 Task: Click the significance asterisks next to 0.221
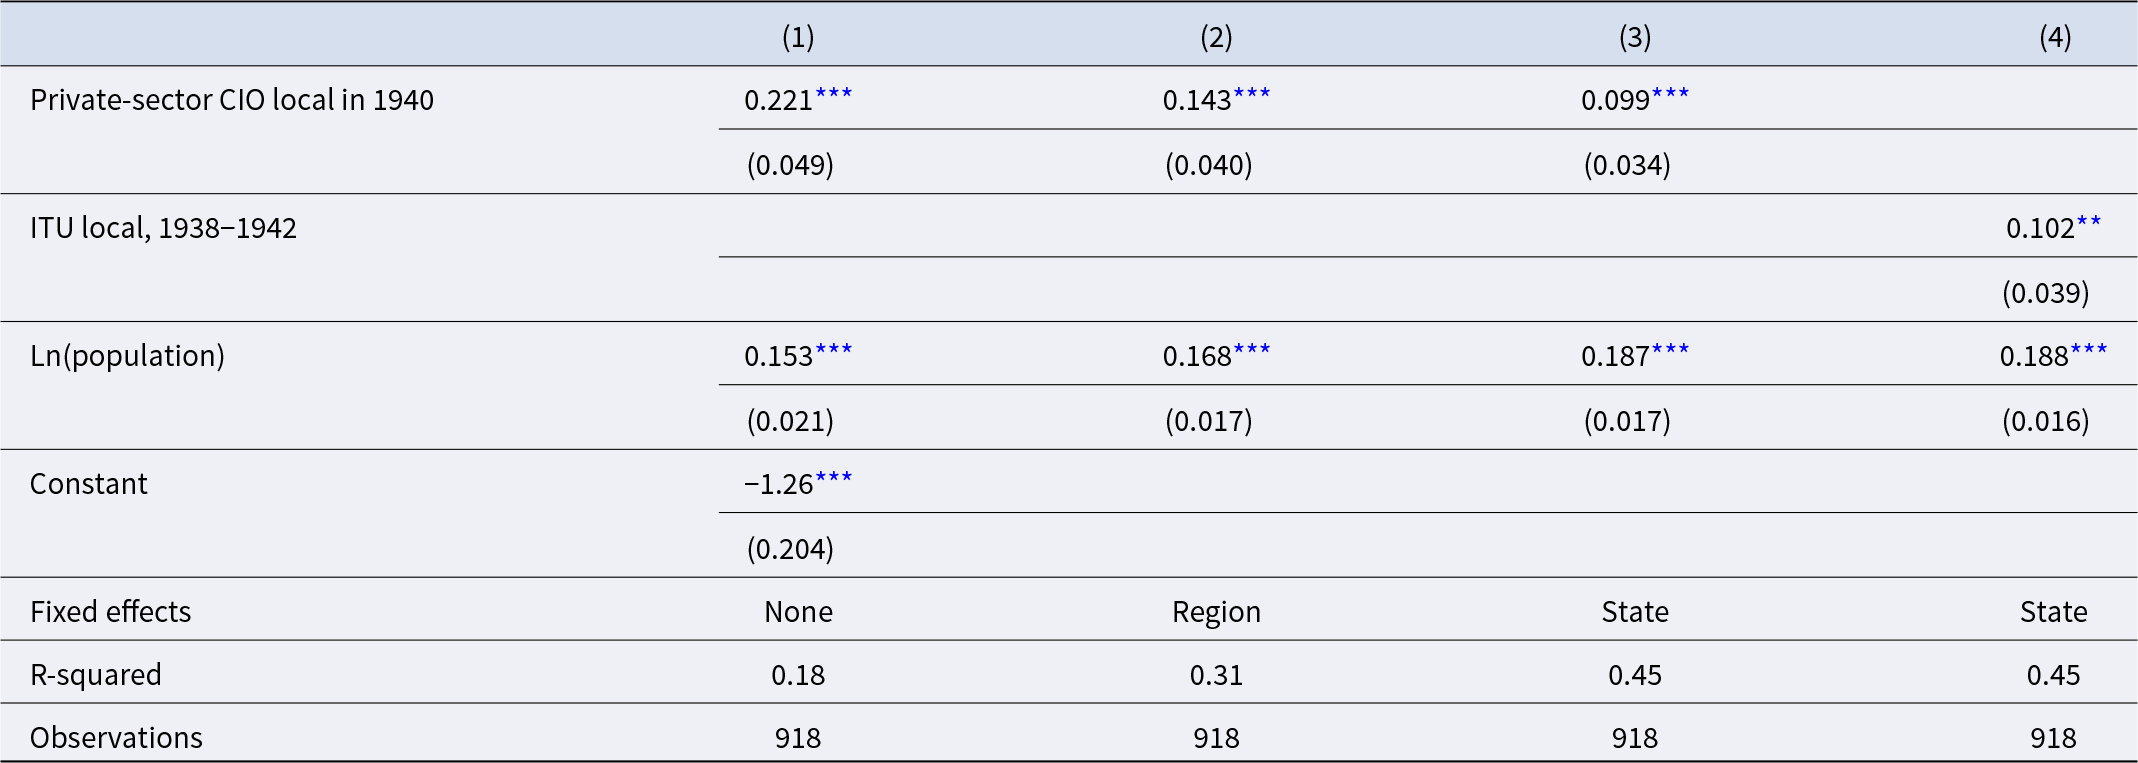pos(834,94)
